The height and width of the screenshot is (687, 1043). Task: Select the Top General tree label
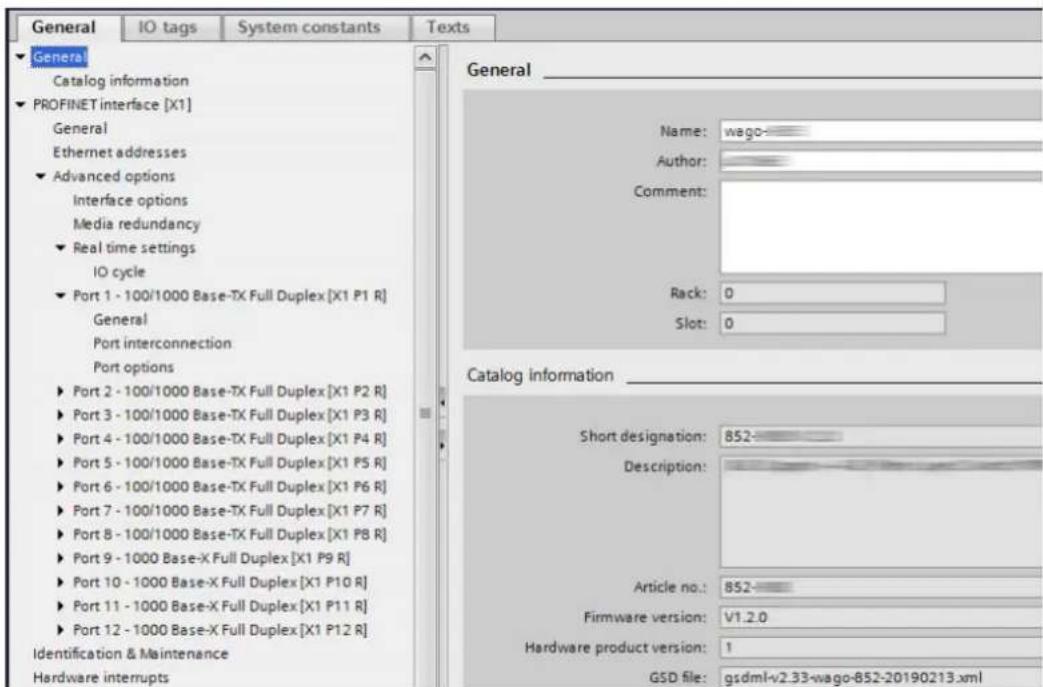pyautogui.click(x=59, y=57)
